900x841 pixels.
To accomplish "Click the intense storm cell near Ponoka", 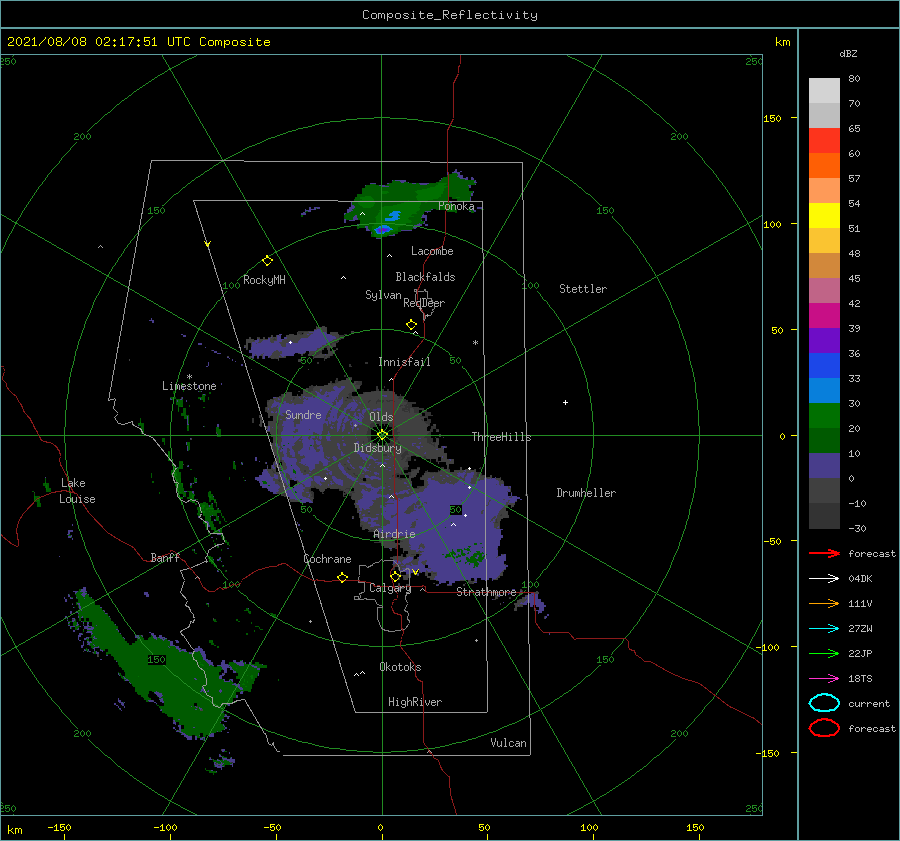I will coord(383,230).
